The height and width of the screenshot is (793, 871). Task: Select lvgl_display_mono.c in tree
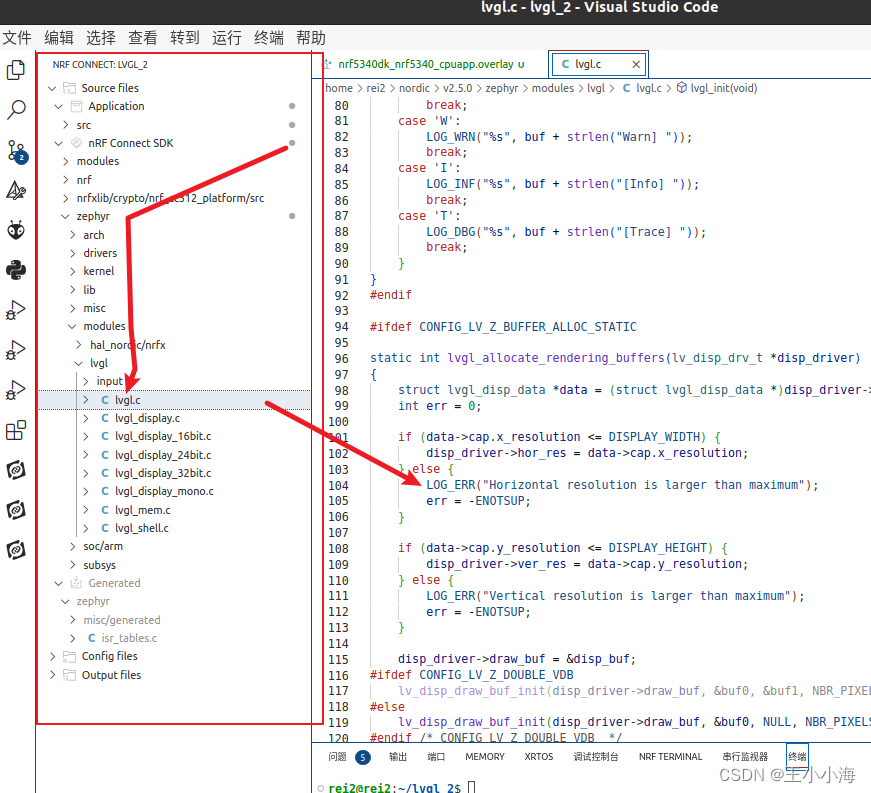(164, 491)
